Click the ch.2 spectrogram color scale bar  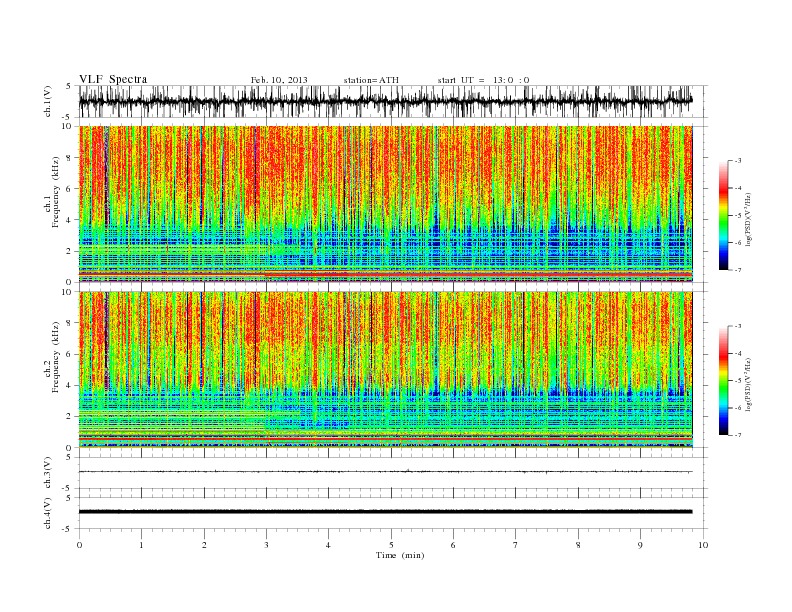click(x=723, y=380)
